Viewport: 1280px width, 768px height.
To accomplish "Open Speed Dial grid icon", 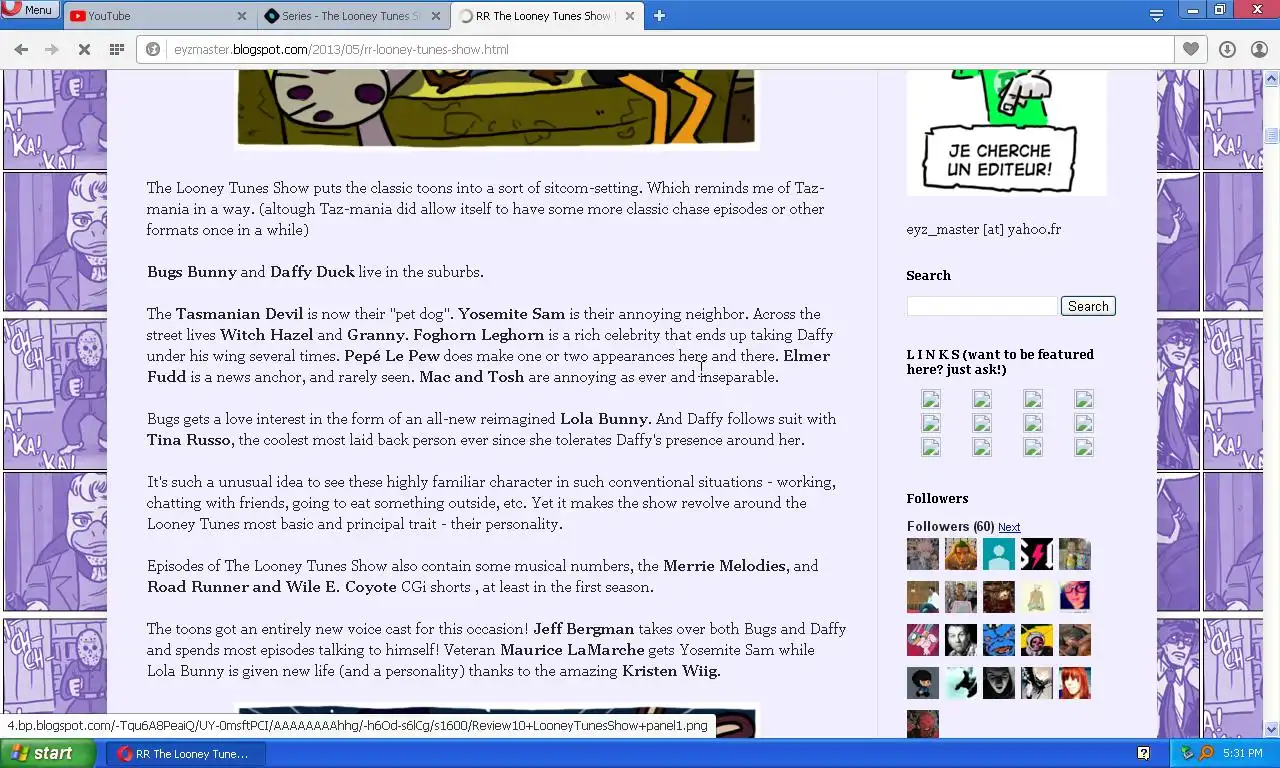I will pyautogui.click(x=116, y=49).
